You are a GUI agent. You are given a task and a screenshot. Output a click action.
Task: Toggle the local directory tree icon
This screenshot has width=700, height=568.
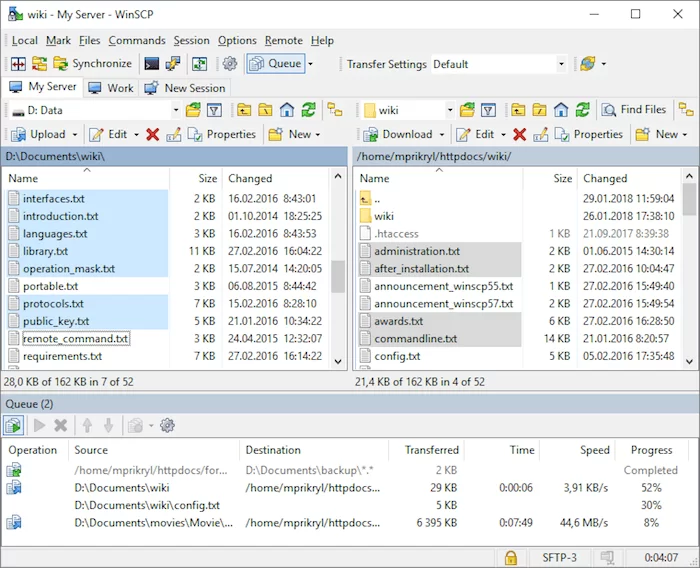335,110
